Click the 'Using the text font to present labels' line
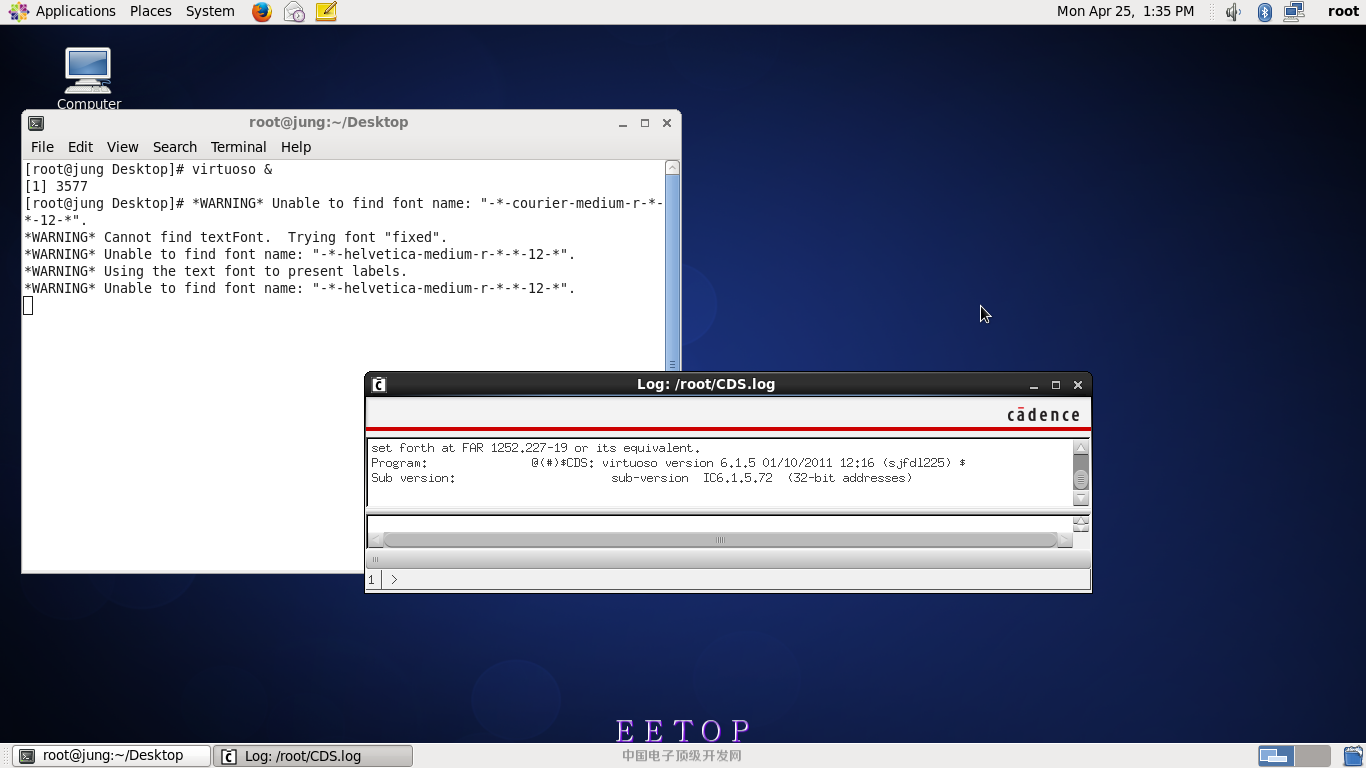 coord(216,271)
